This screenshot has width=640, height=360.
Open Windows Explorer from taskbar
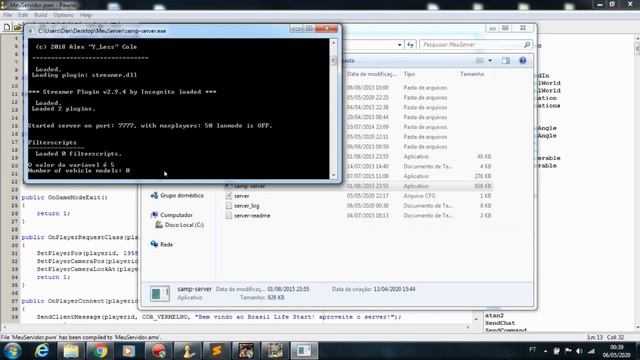(x=71, y=351)
